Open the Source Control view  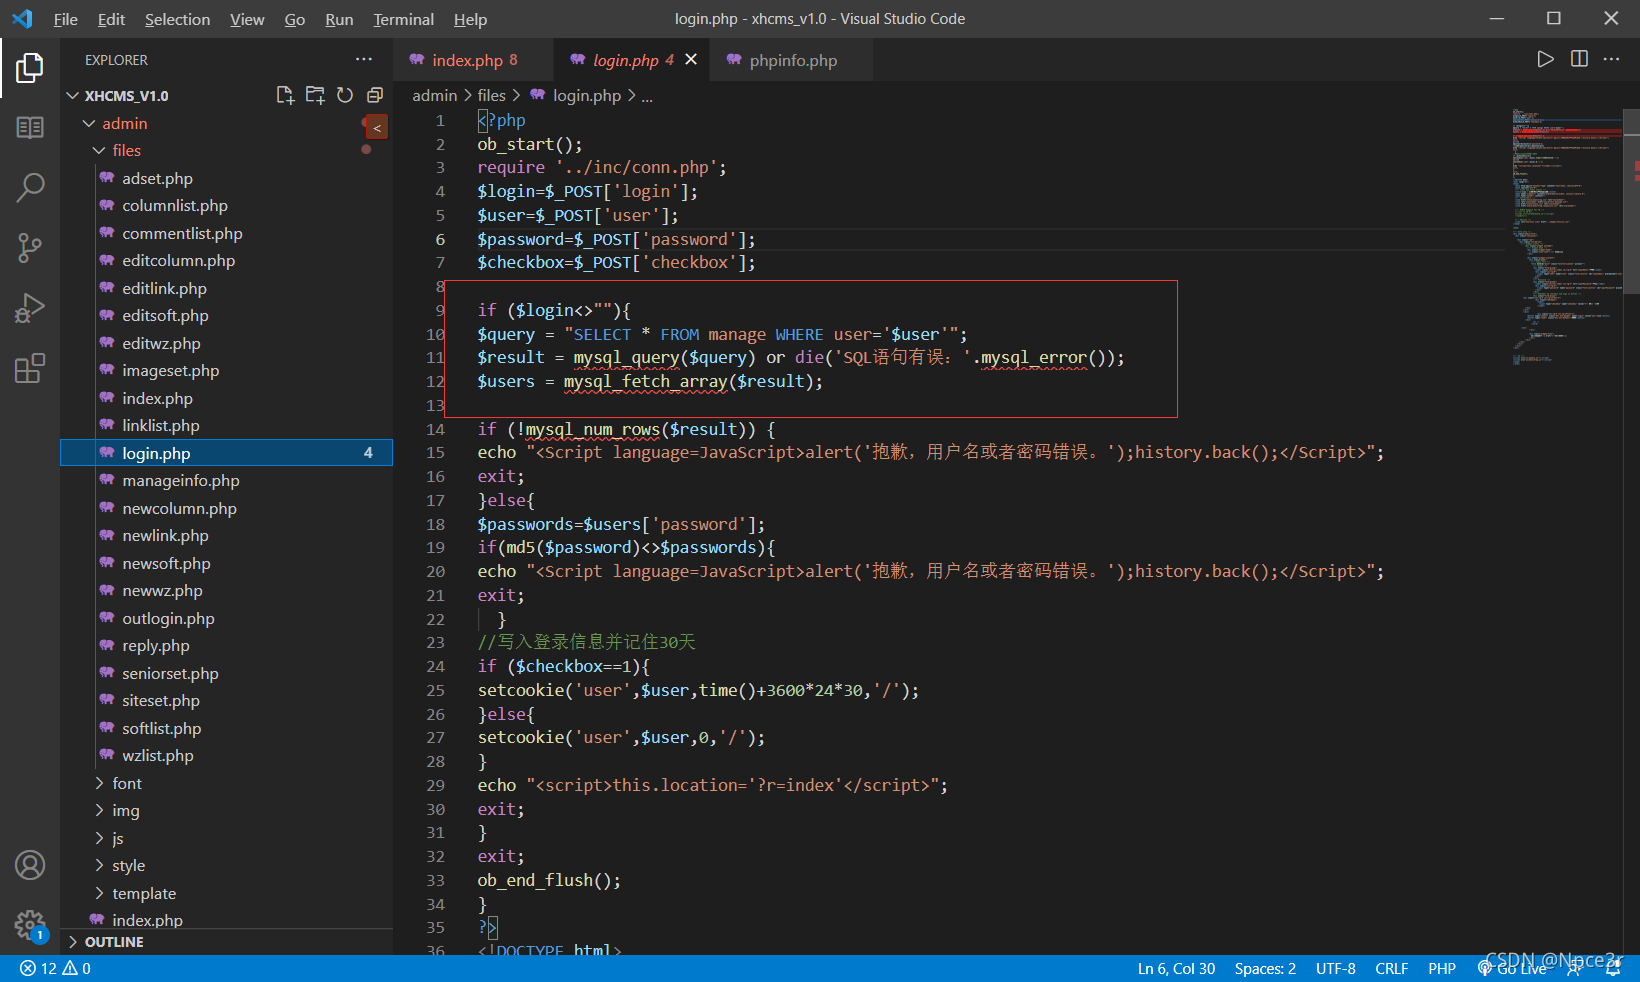[30, 247]
